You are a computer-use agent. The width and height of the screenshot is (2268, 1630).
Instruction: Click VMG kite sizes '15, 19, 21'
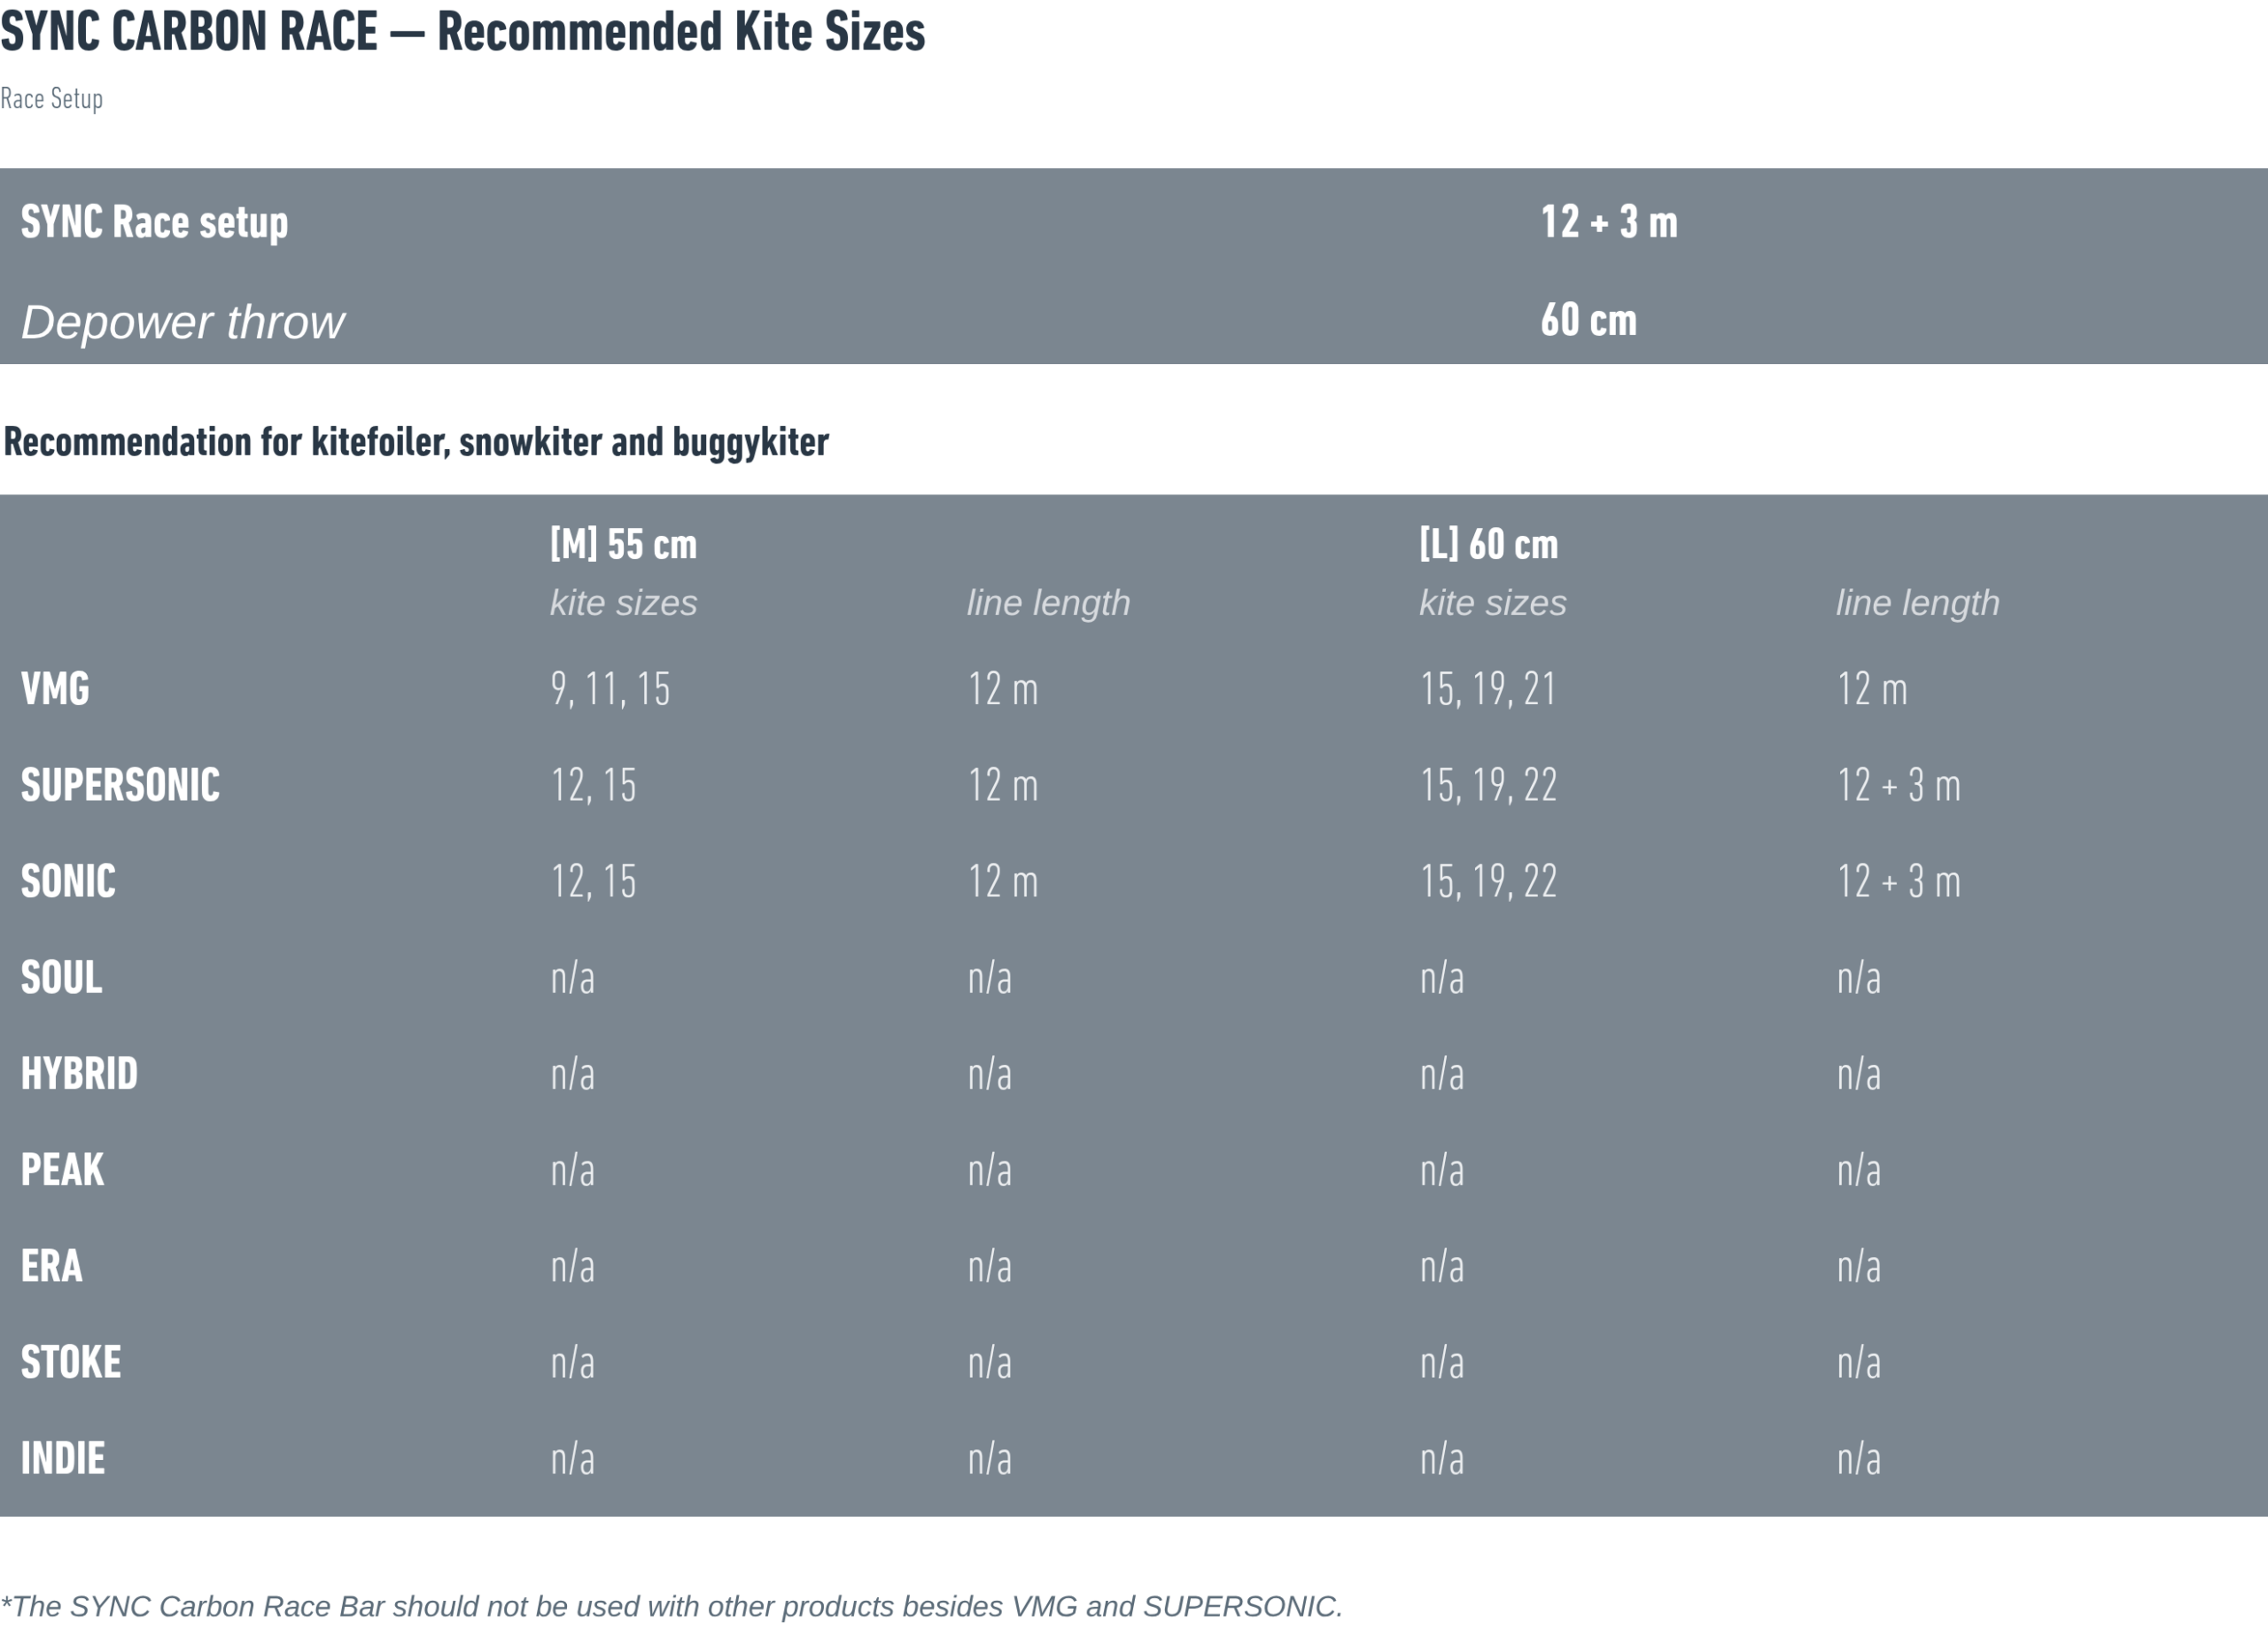(x=1488, y=690)
